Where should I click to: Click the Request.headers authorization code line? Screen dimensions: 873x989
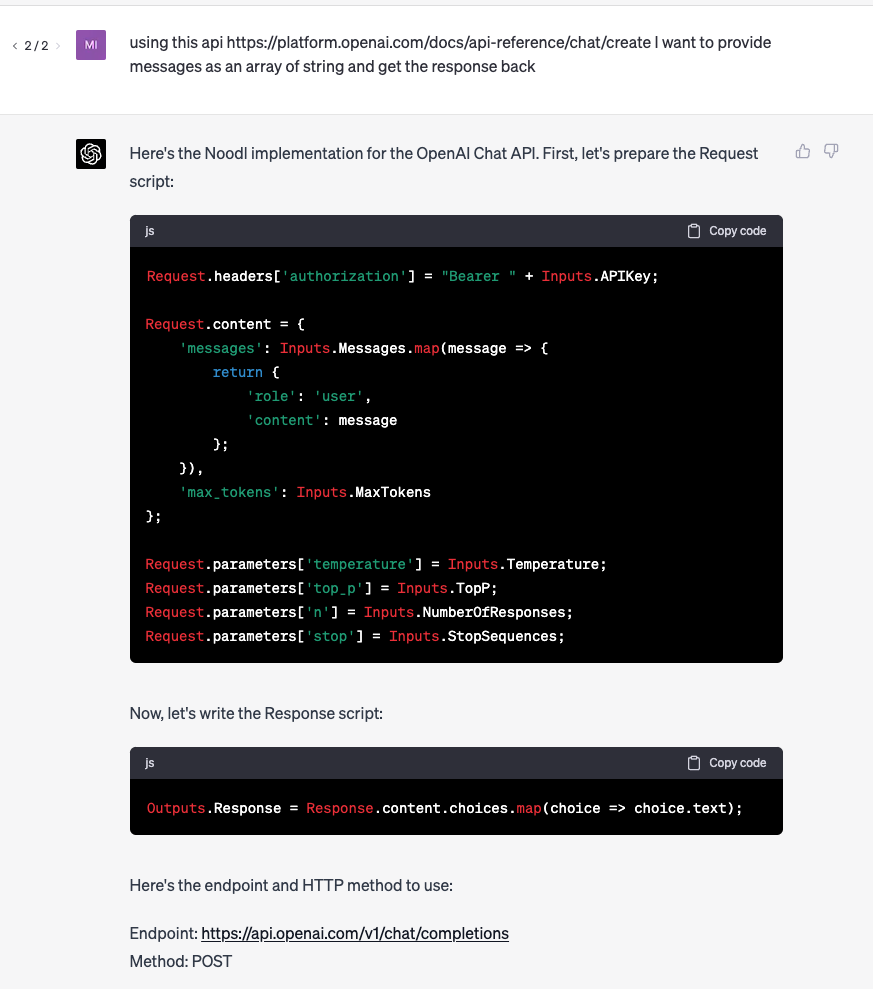[402, 276]
